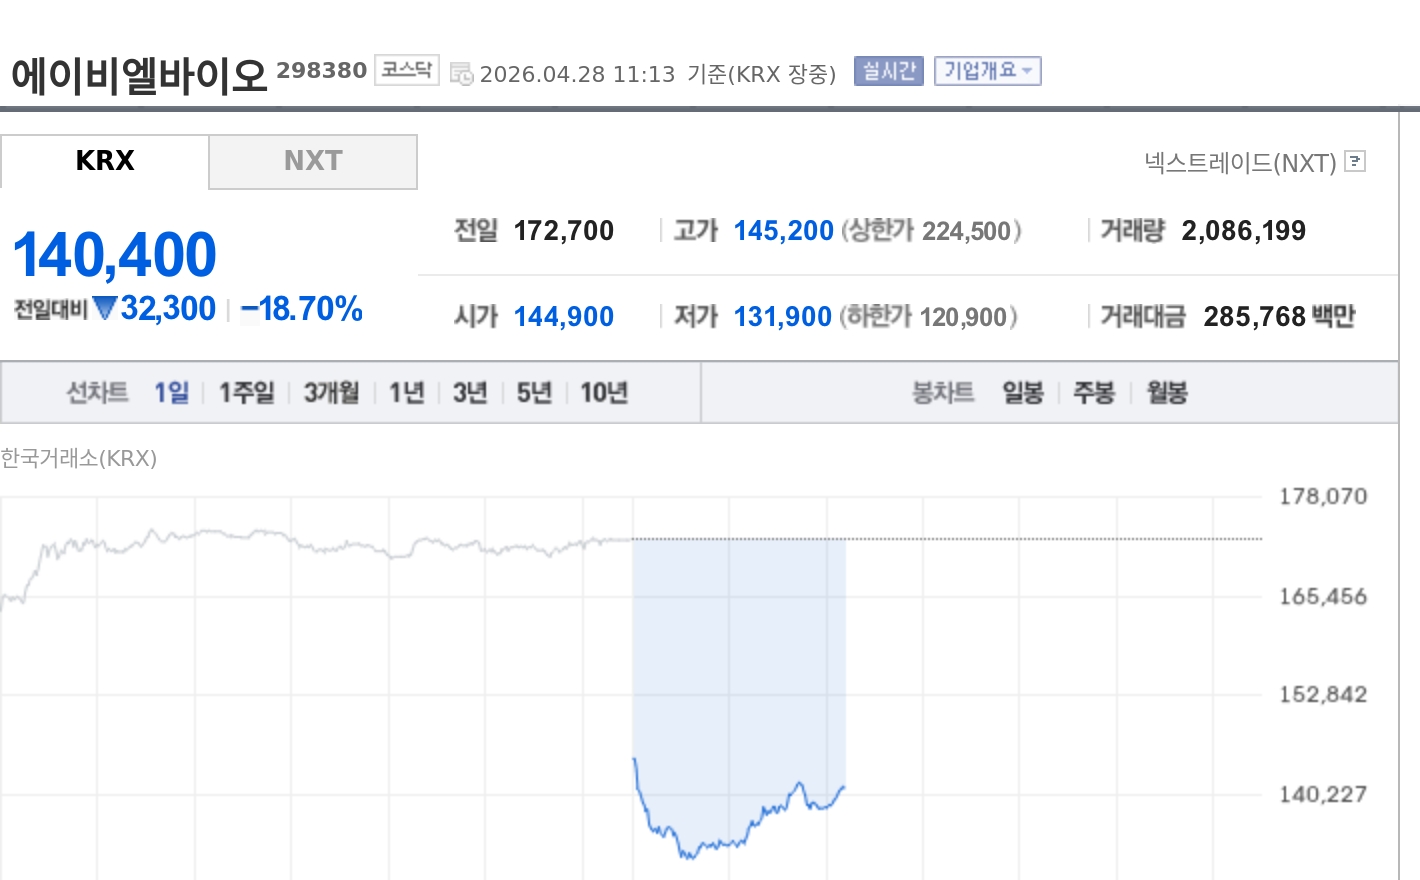Click the blue shaded area of the price chart

738,650
